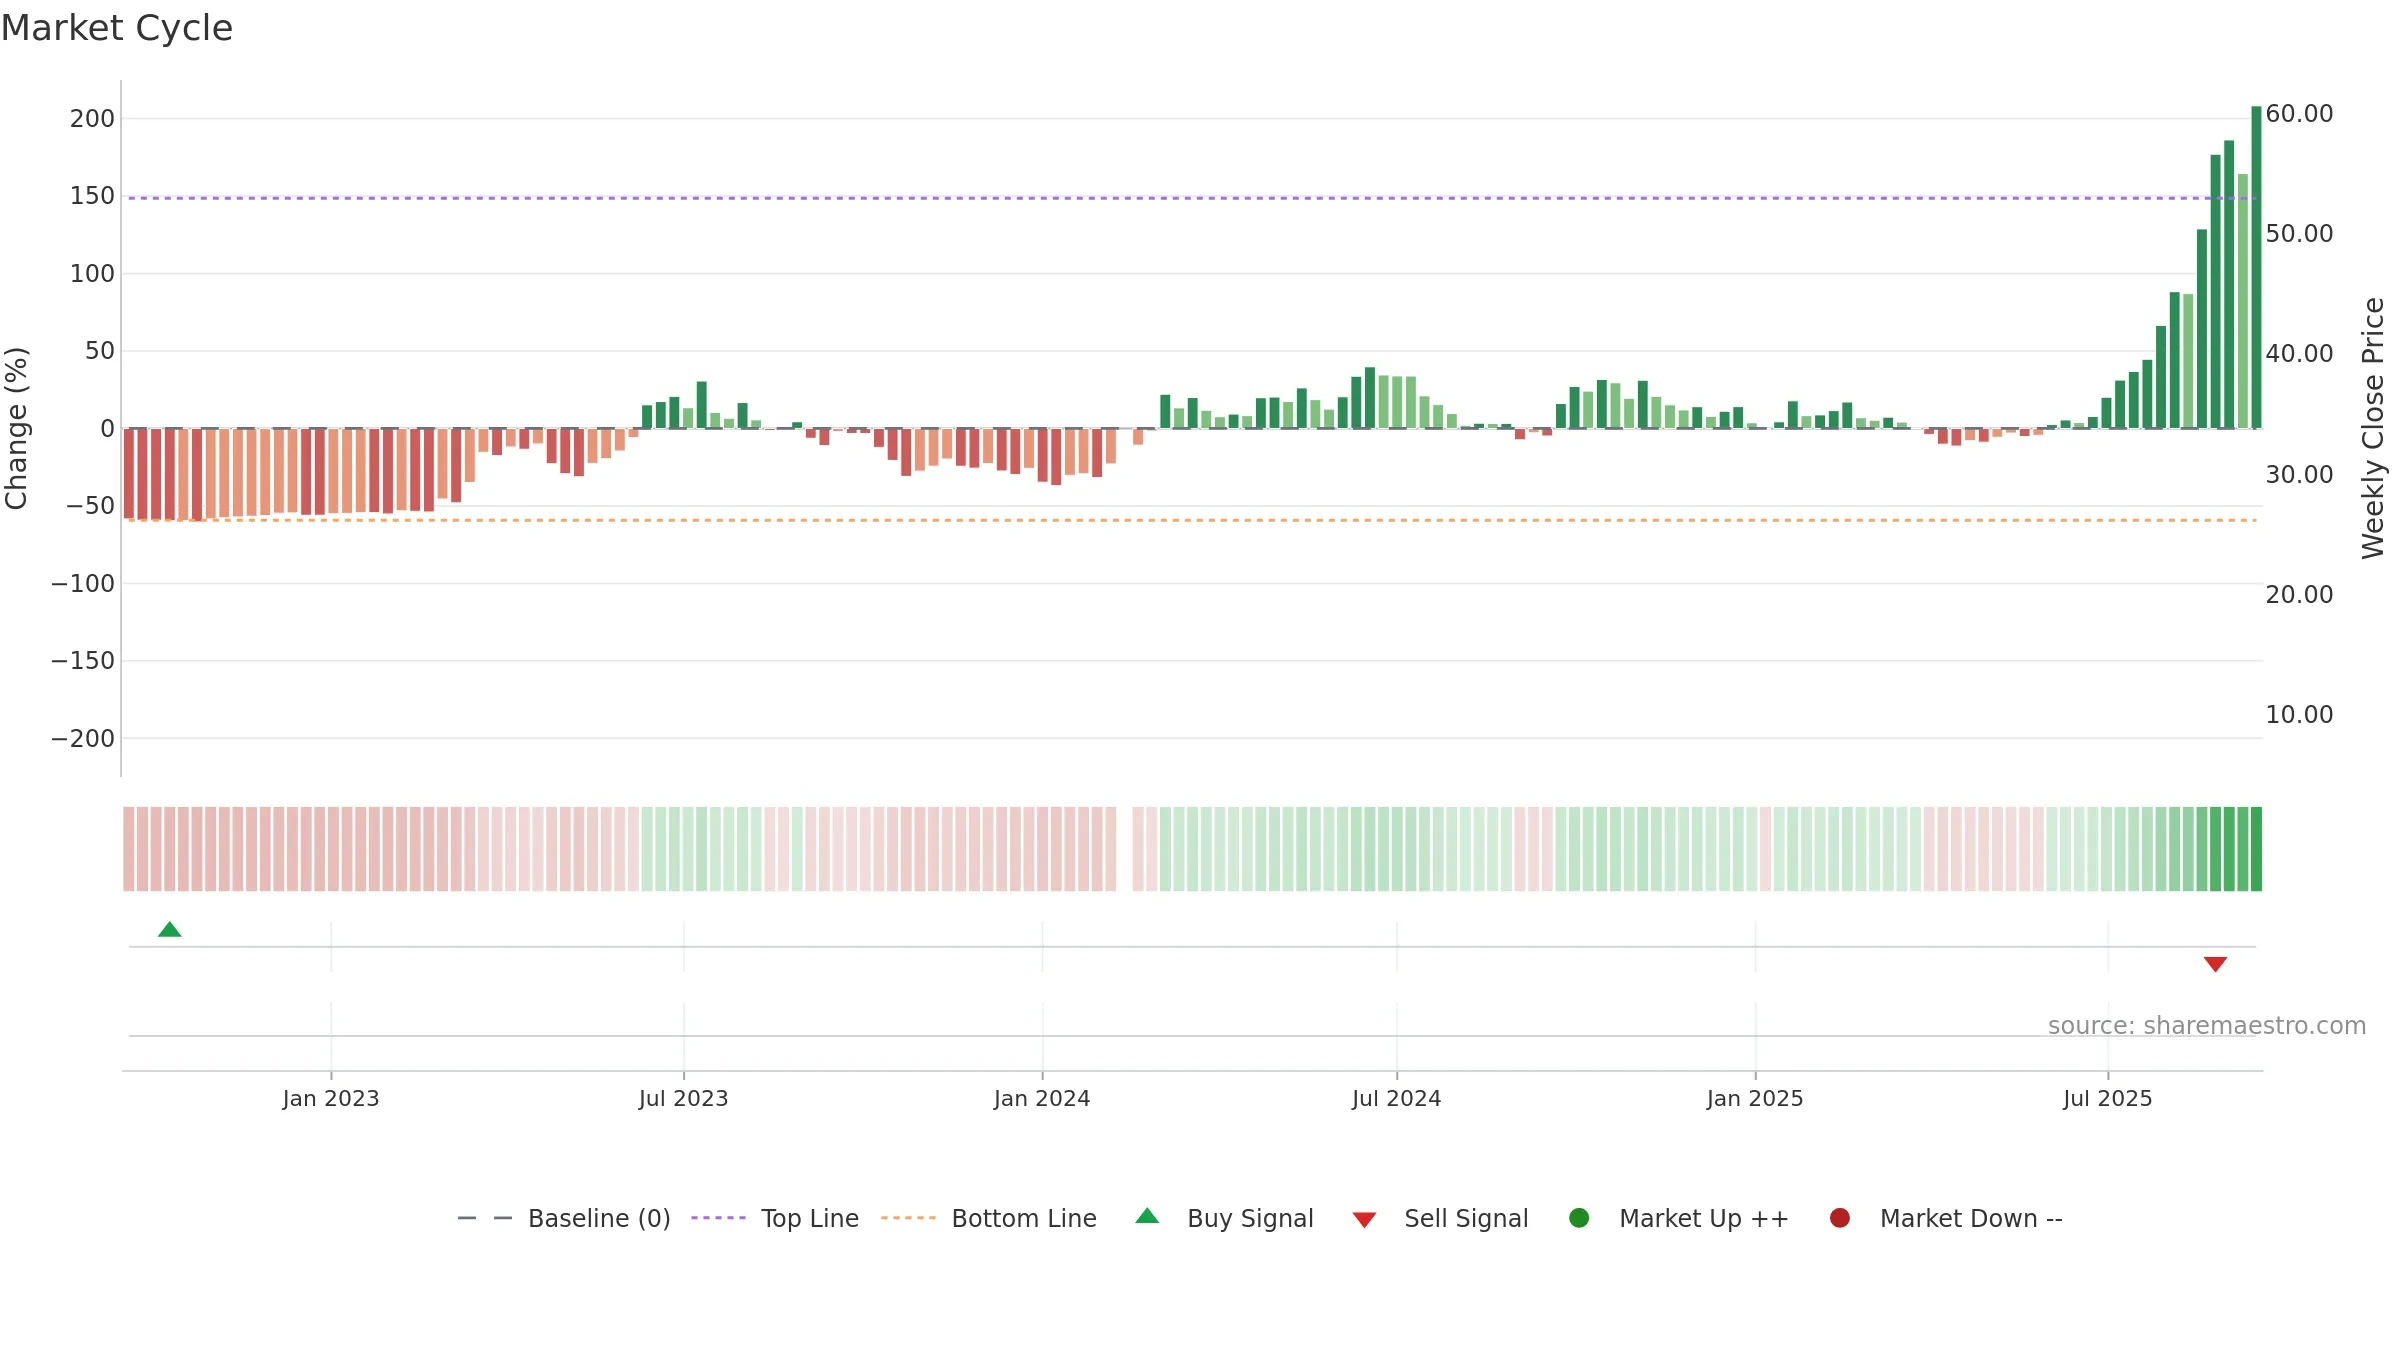Toggle Sell Signal legend entry
This screenshot has height=1350, width=2400.
click(1441, 1219)
